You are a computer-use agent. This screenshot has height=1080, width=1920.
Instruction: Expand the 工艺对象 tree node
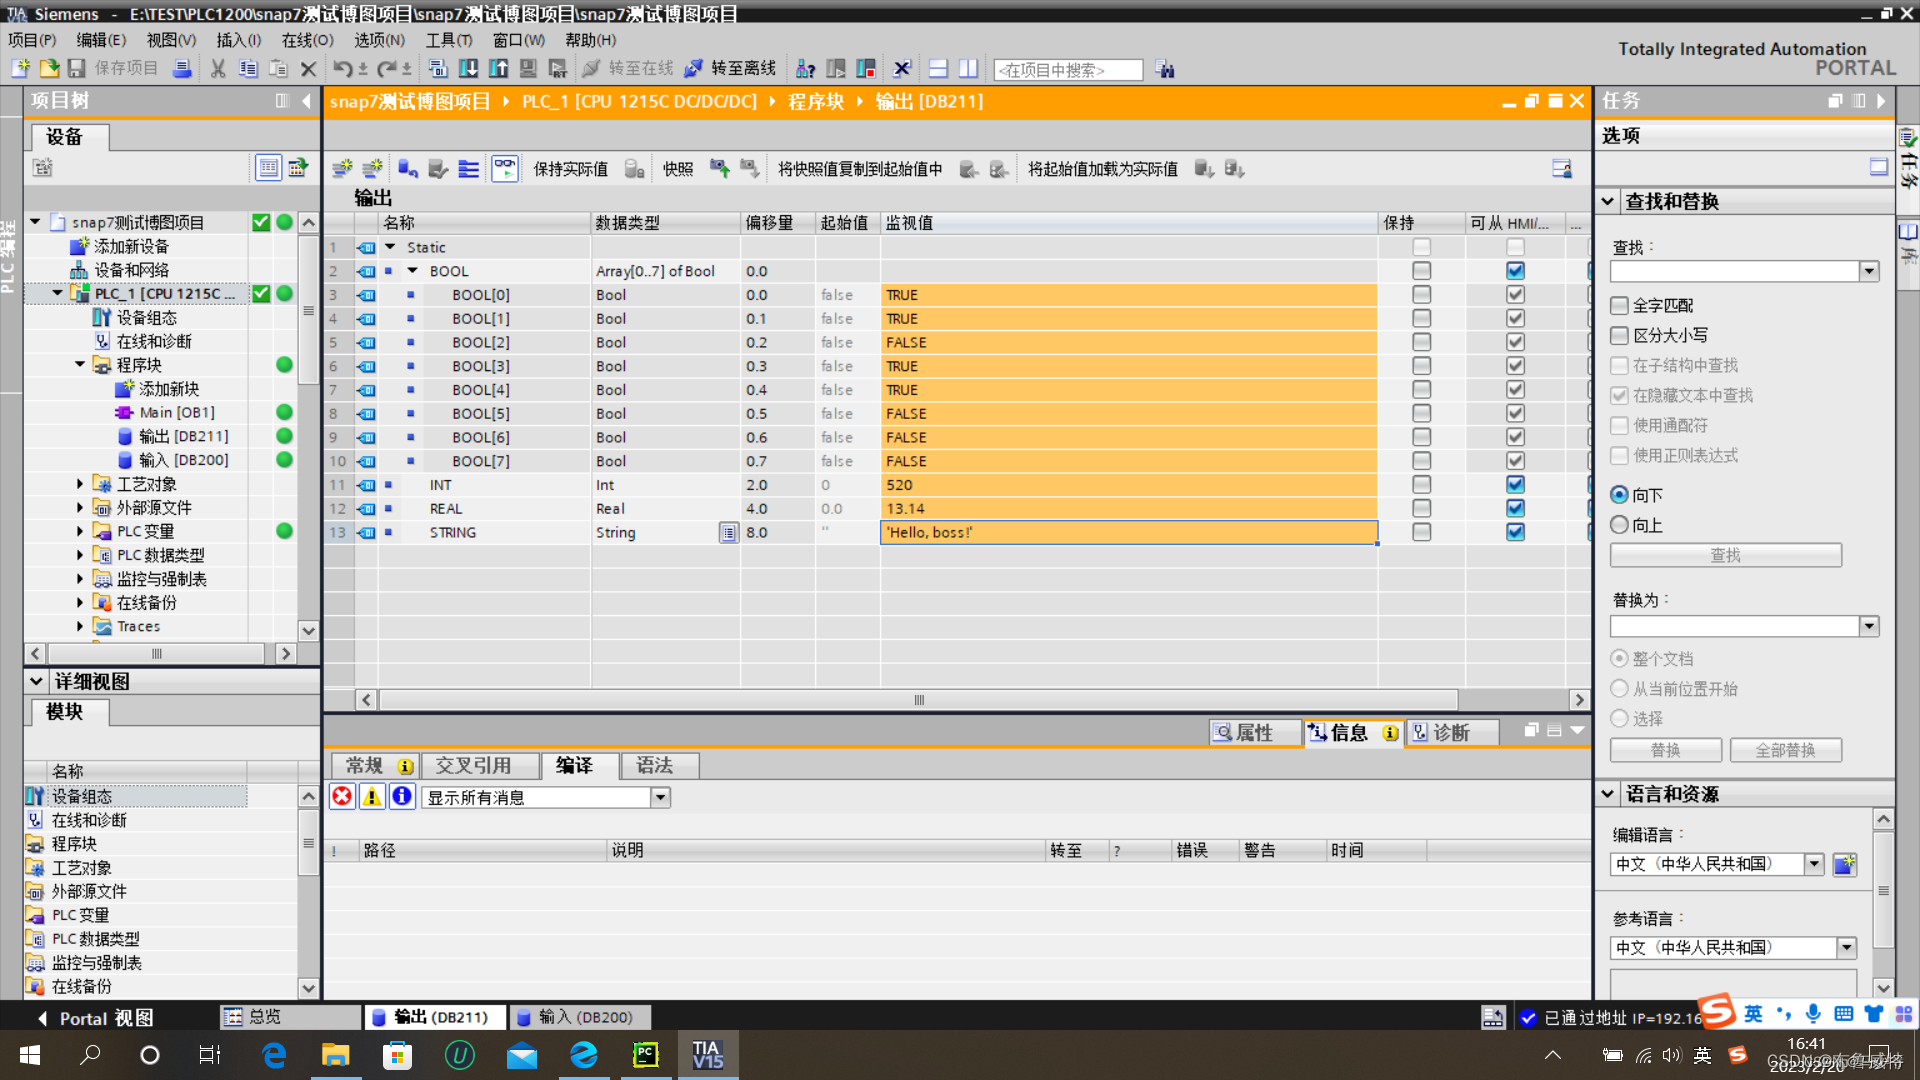[x=80, y=484]
